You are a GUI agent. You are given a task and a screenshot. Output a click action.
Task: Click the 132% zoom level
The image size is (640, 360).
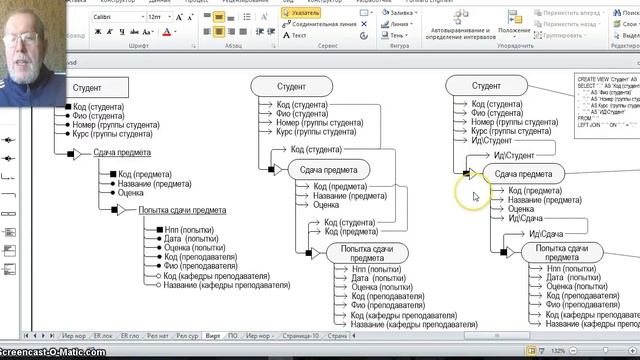[558, 351]
